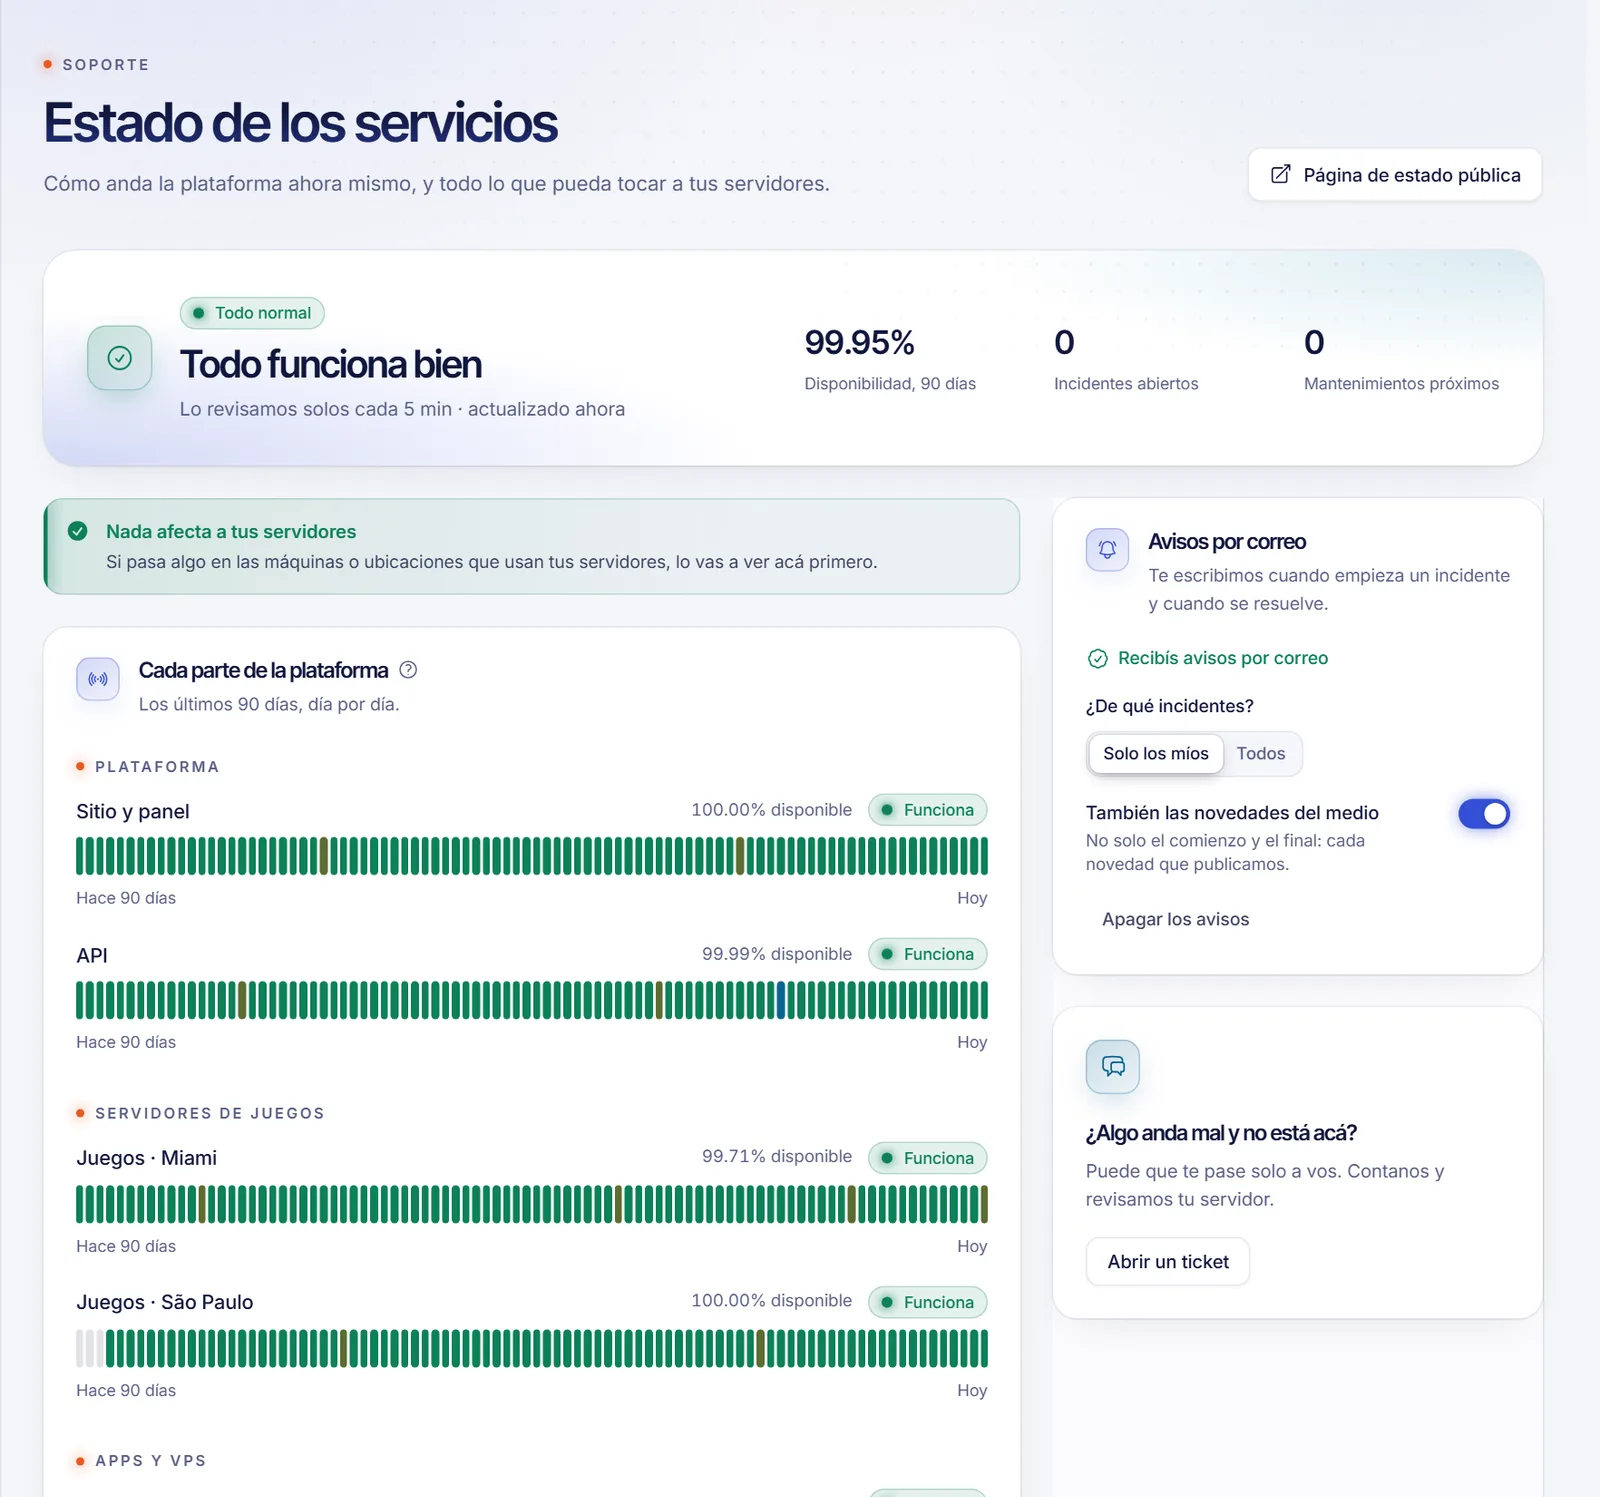Click the Sitio y panel uptime bar
The image size is (1600, 1497).
point(532,856)
